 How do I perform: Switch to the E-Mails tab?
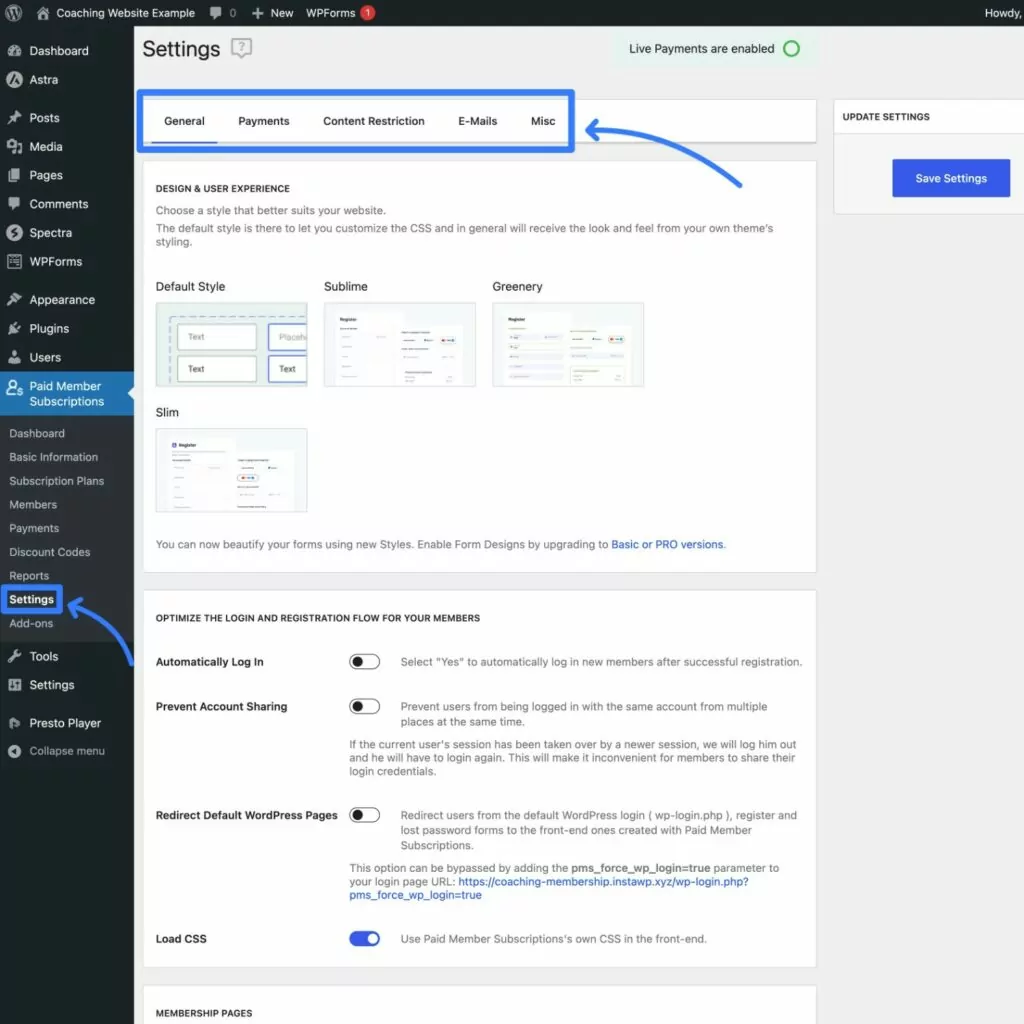pos(477,121)
